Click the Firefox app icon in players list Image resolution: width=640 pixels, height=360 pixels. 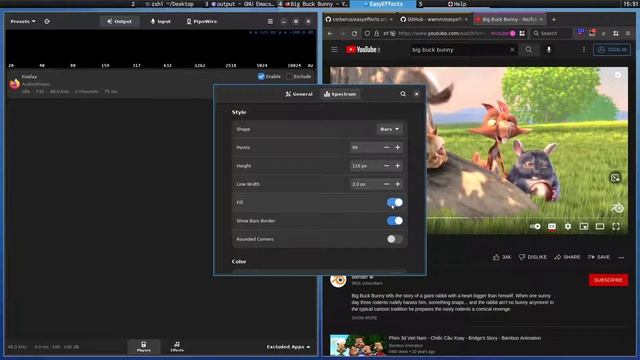pos(15,84)
